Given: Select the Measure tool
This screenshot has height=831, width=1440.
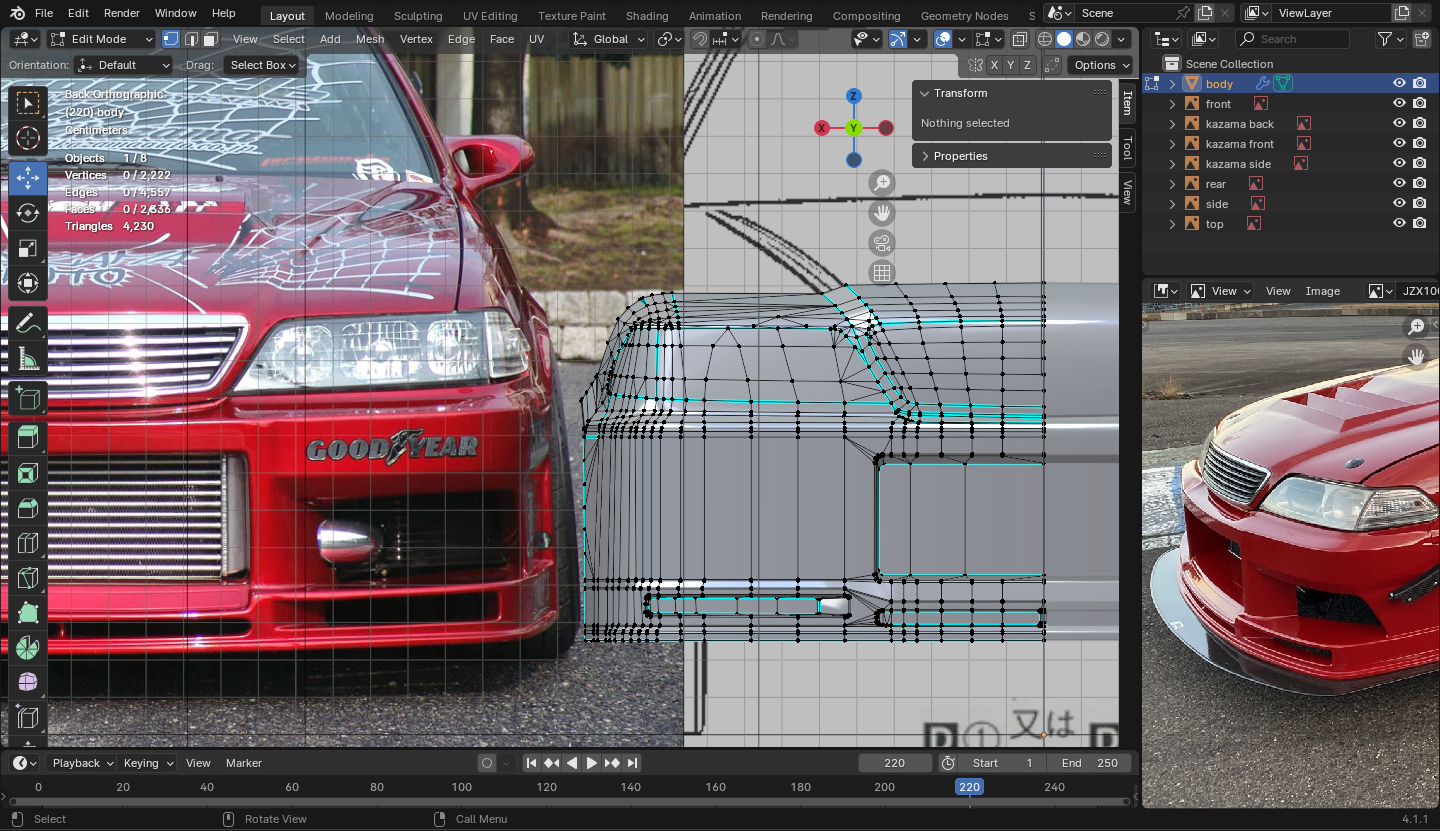Looking at the screenshot, I should pos(28,358).
